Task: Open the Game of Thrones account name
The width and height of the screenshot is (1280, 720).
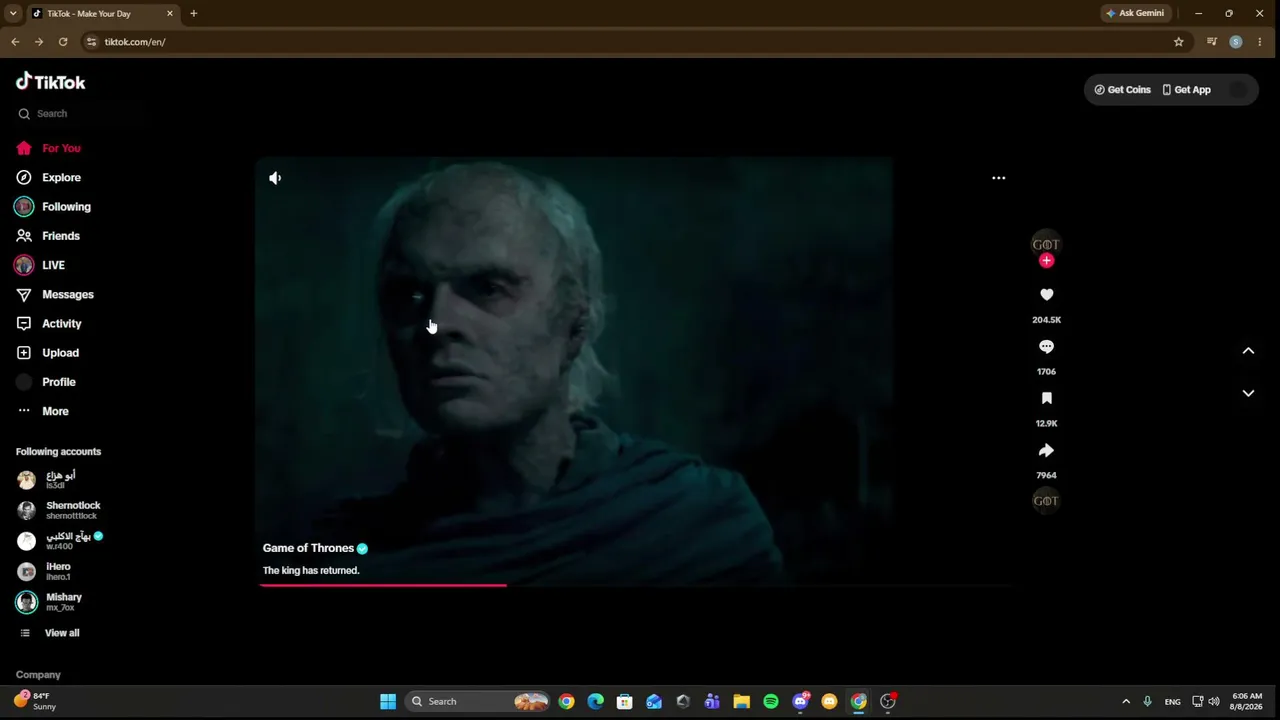Action: (308, 548)
